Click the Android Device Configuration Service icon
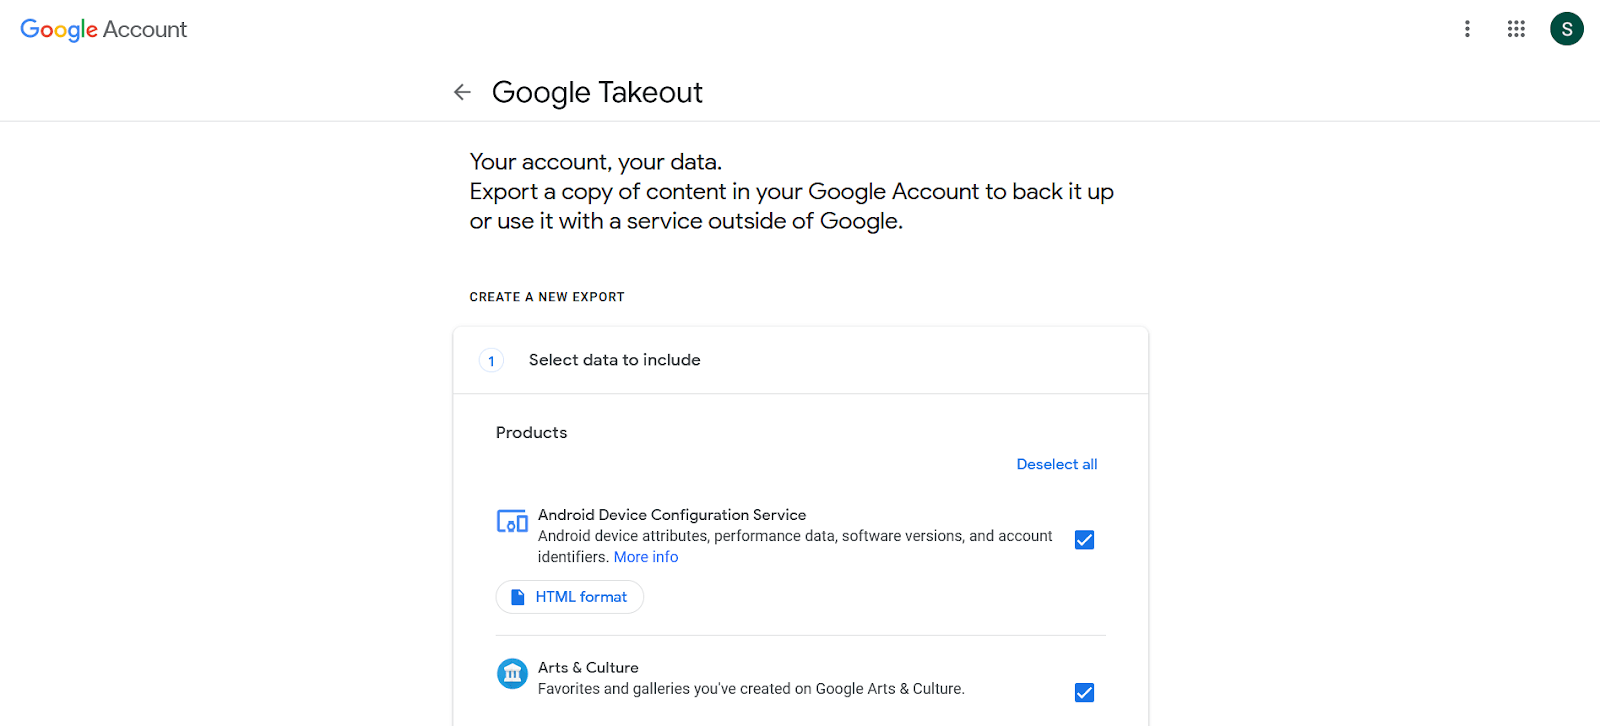Image resolution: width=1600 pixels, height=726 pixels. click(512, 521)
